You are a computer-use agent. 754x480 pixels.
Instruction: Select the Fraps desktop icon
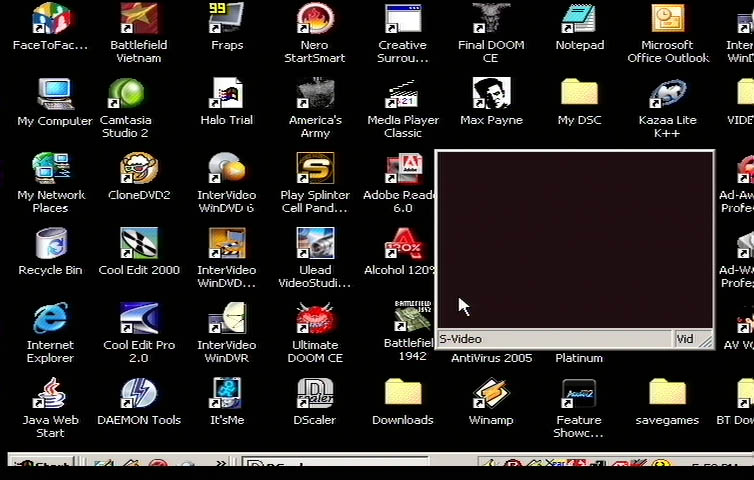[226, 19]
